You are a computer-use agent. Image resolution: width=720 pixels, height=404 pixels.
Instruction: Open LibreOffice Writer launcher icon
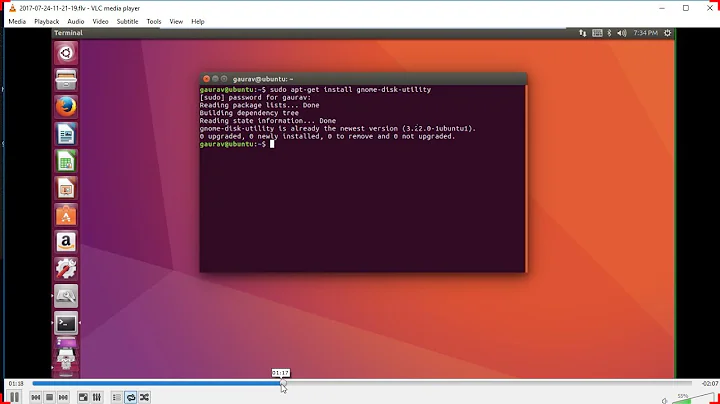[66, 134]
